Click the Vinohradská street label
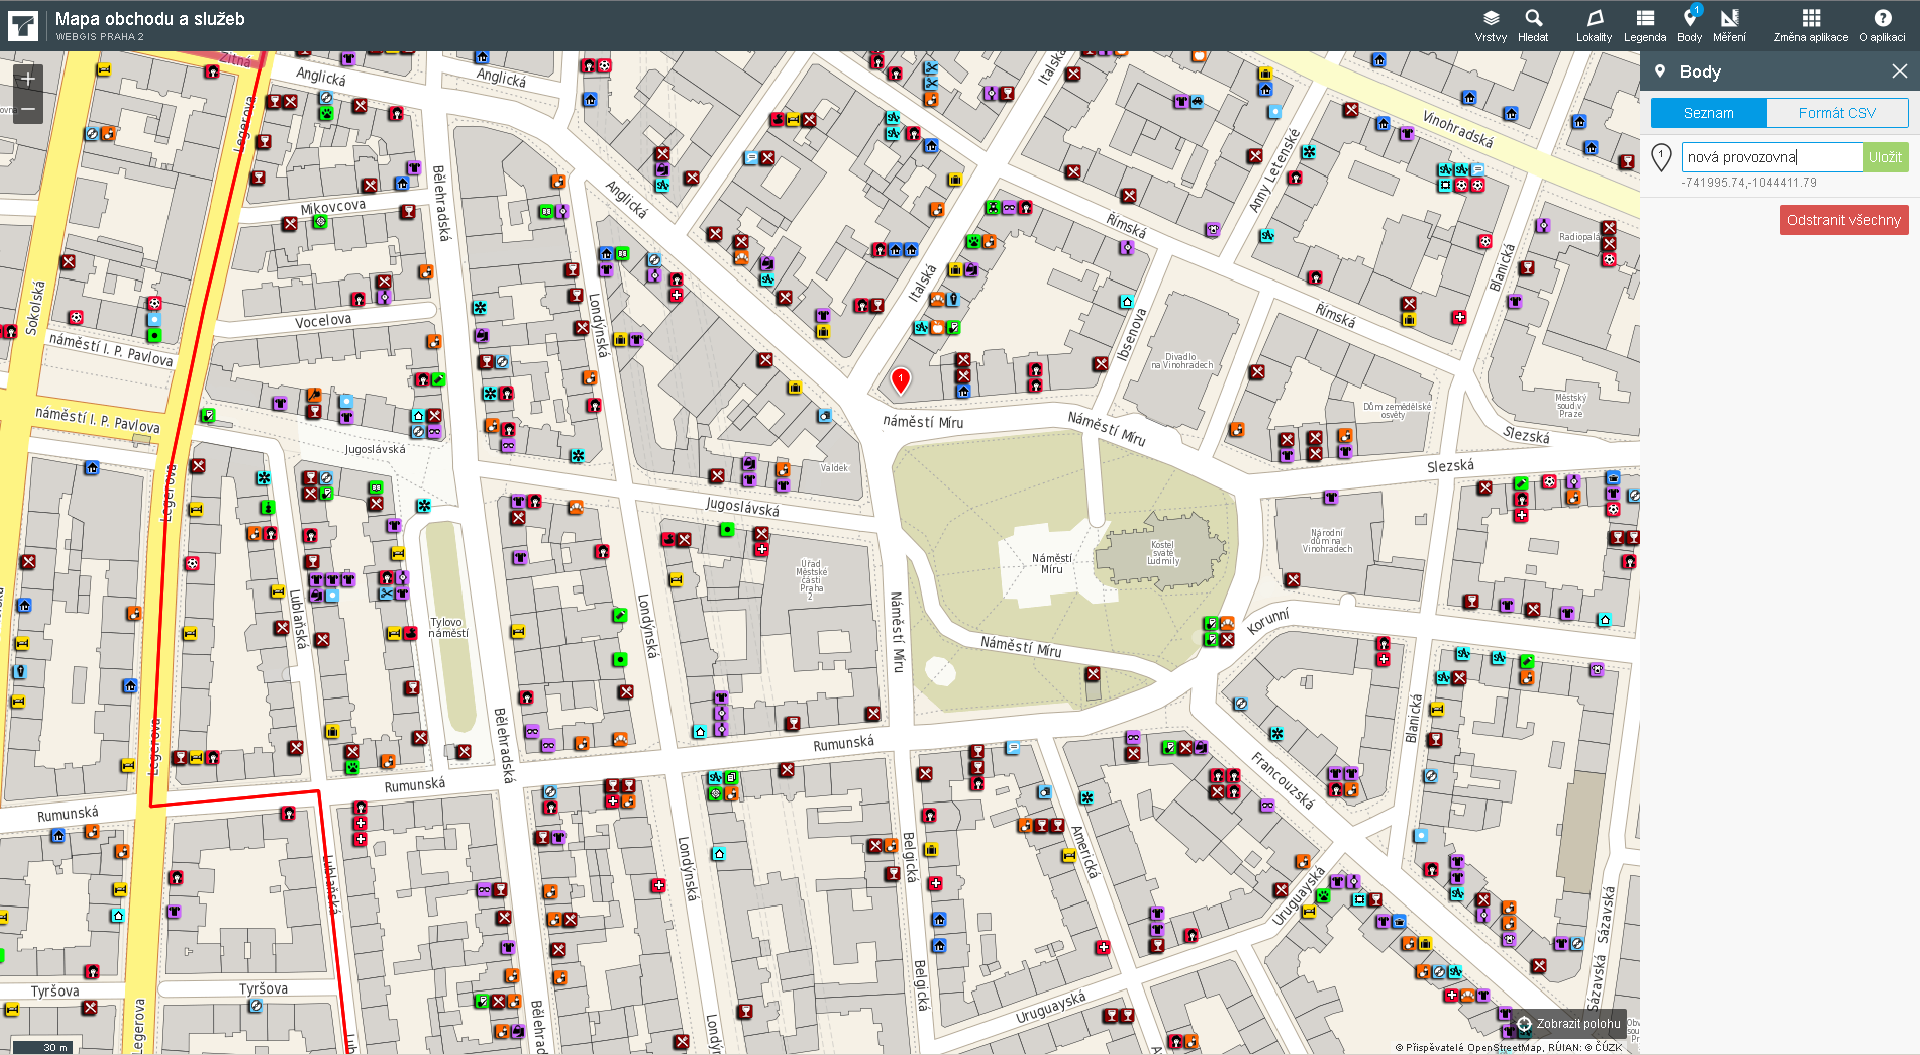The image size is (1920, 1055). coord(1458,129)
